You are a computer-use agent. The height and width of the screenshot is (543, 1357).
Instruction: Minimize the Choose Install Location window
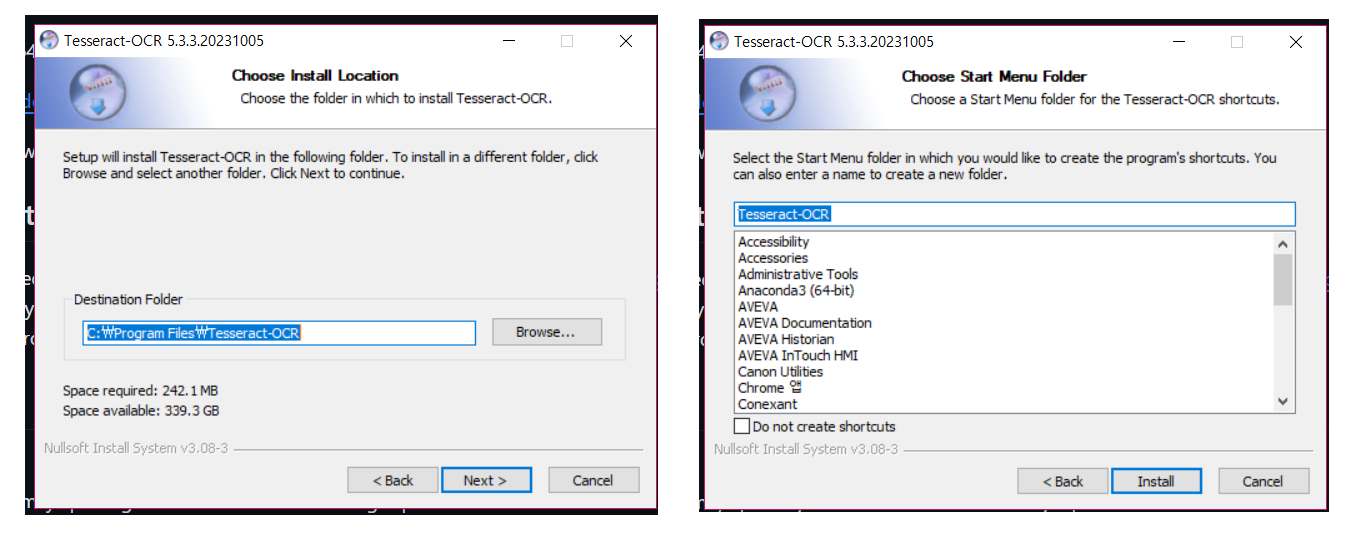point(508,41)
